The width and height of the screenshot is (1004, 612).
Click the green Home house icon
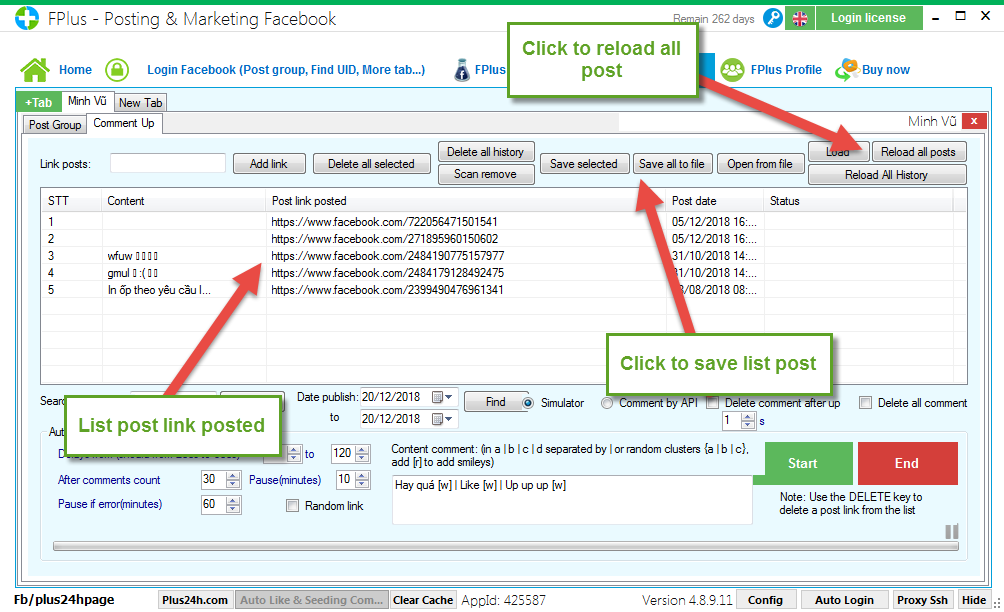pos(35,70)
